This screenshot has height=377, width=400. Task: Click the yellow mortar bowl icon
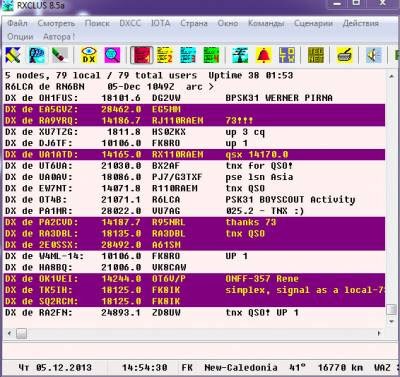coord(345,55)
